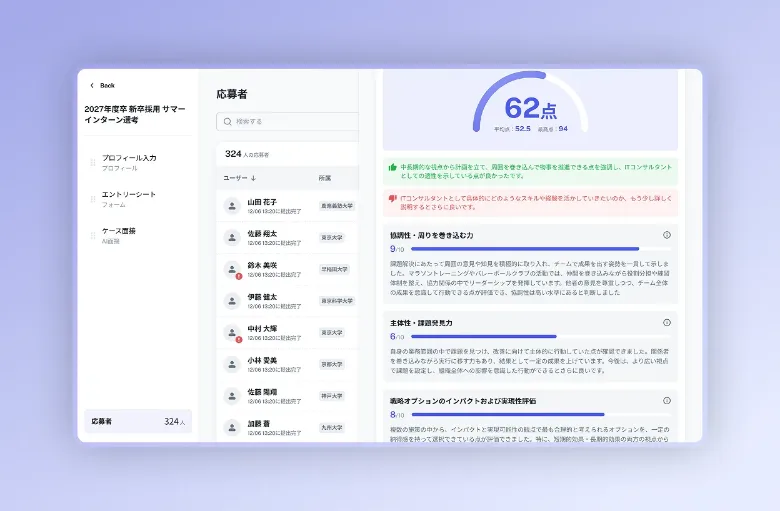Click the highest score 94 value
The height and width of the screenshot is (511, 780).
pos(563,128)
